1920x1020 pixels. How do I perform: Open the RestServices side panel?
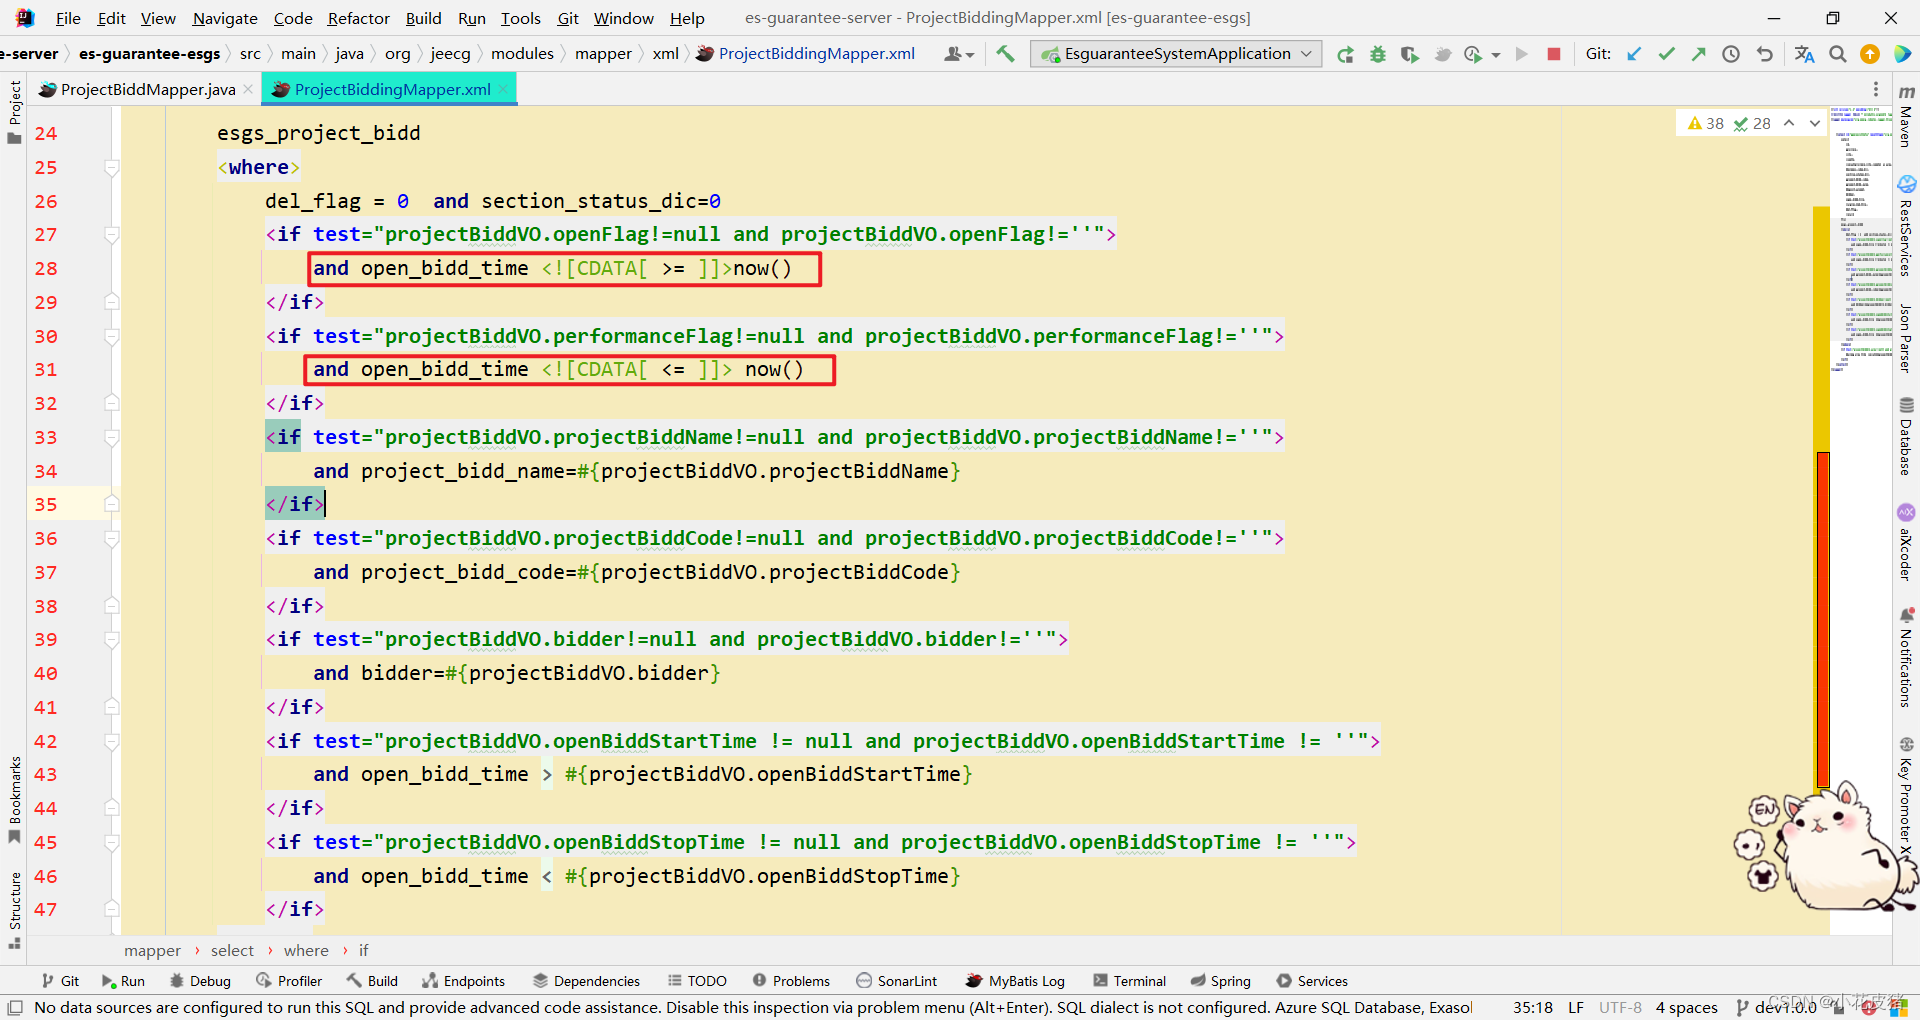pyautogui.click(x=1906, y=226)
